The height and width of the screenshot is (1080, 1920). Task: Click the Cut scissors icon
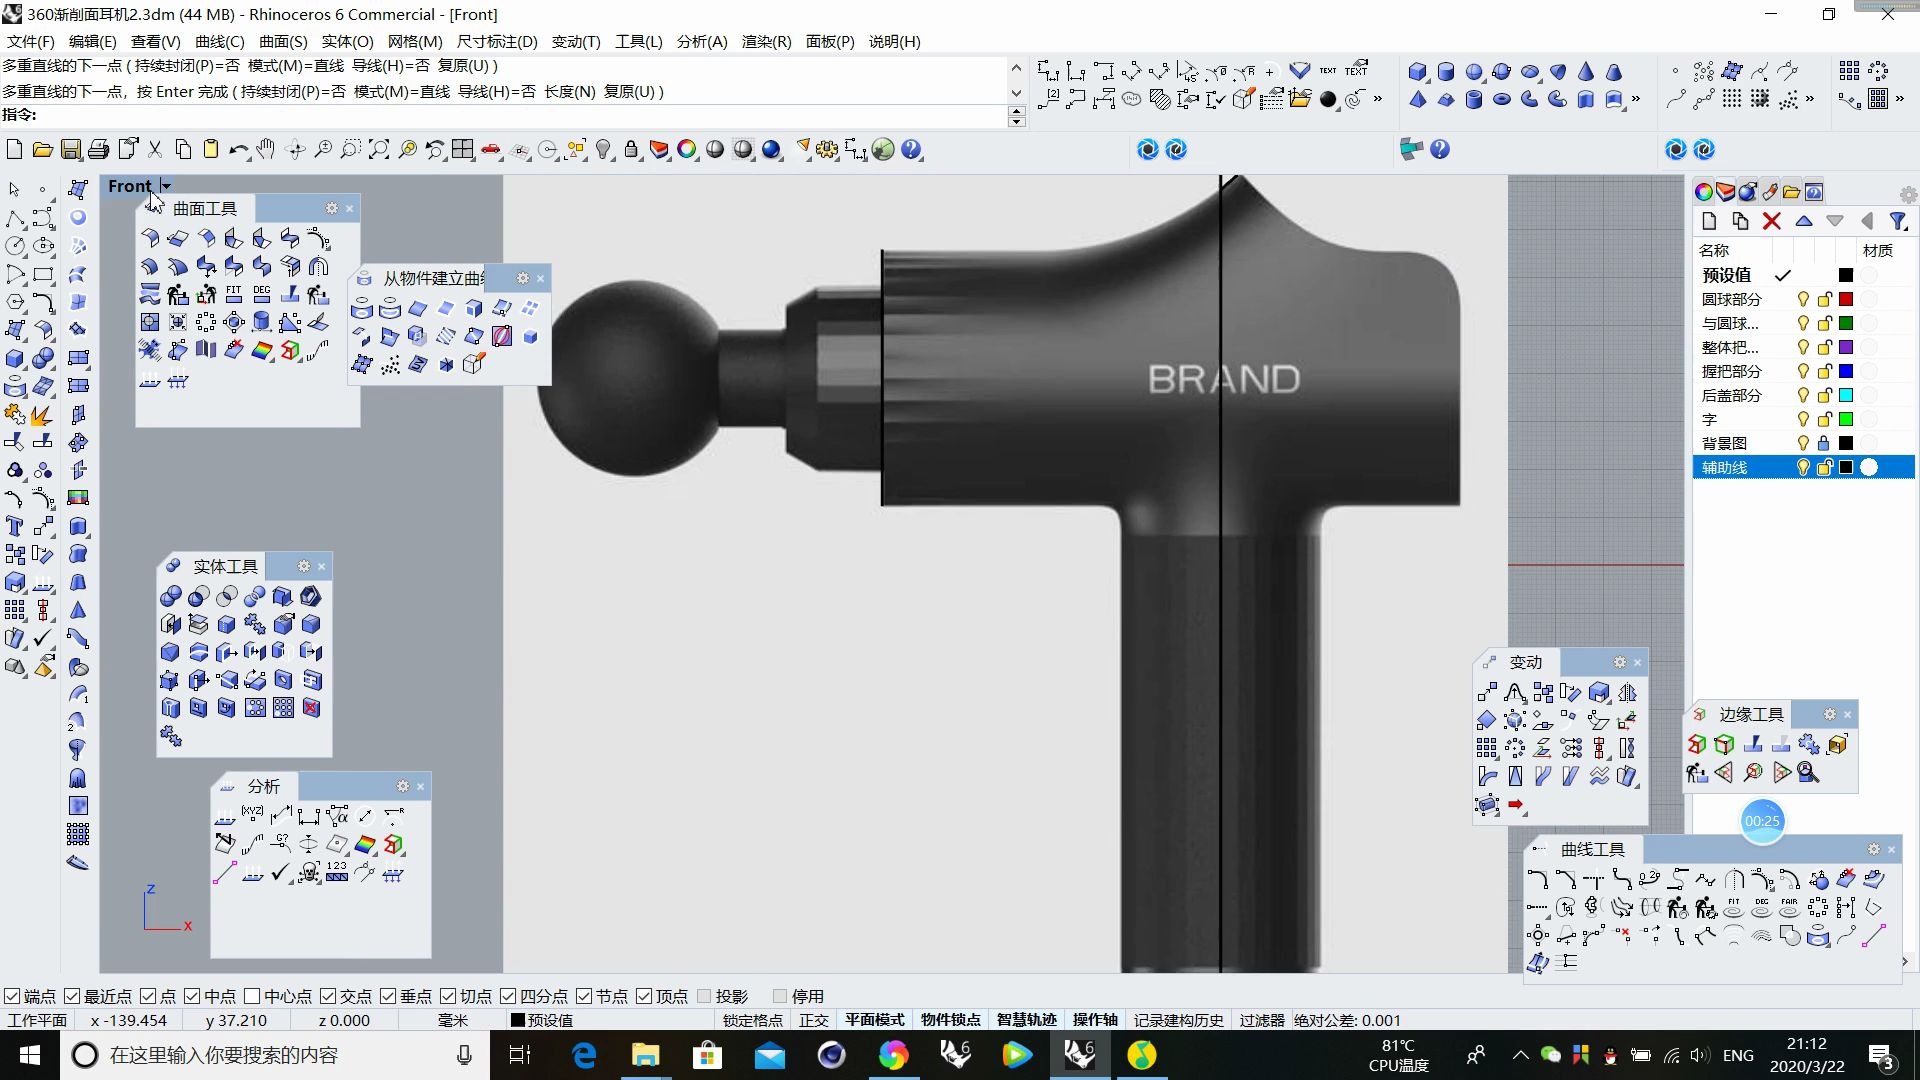[155, 150]
